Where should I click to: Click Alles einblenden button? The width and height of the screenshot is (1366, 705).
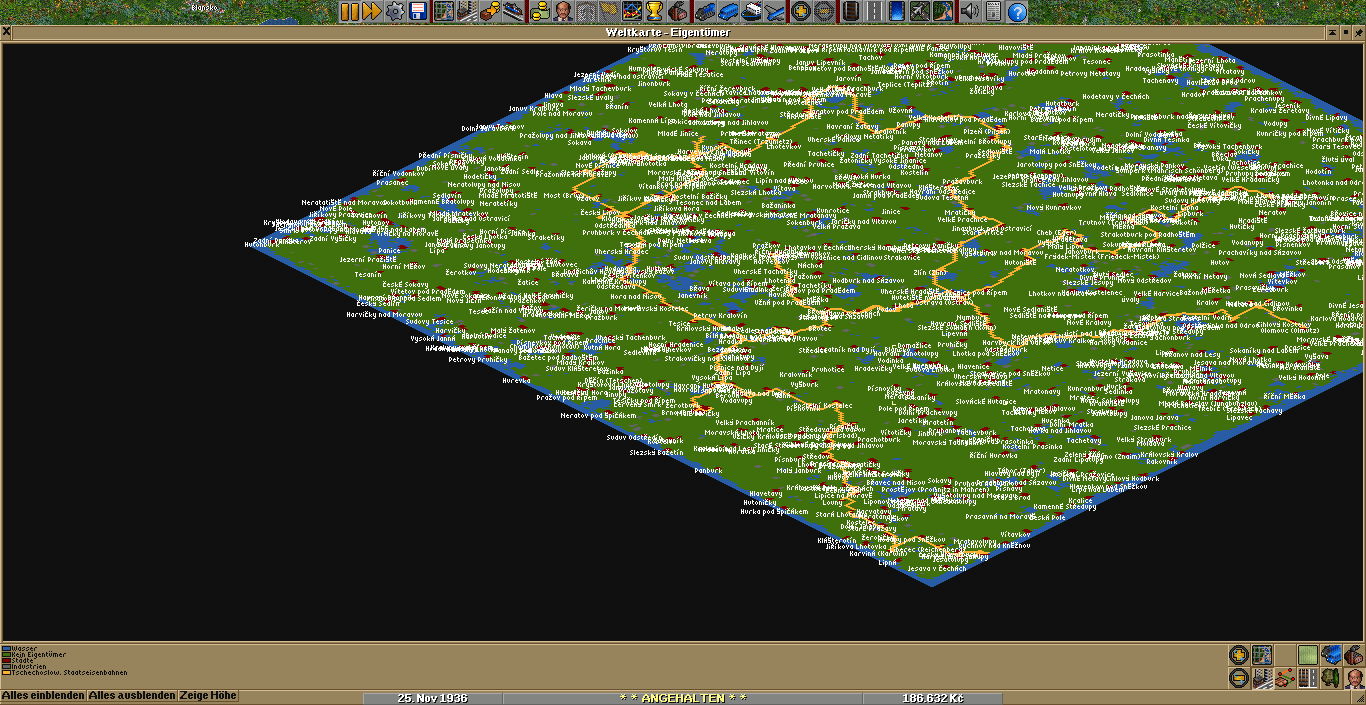coord(43,695)
